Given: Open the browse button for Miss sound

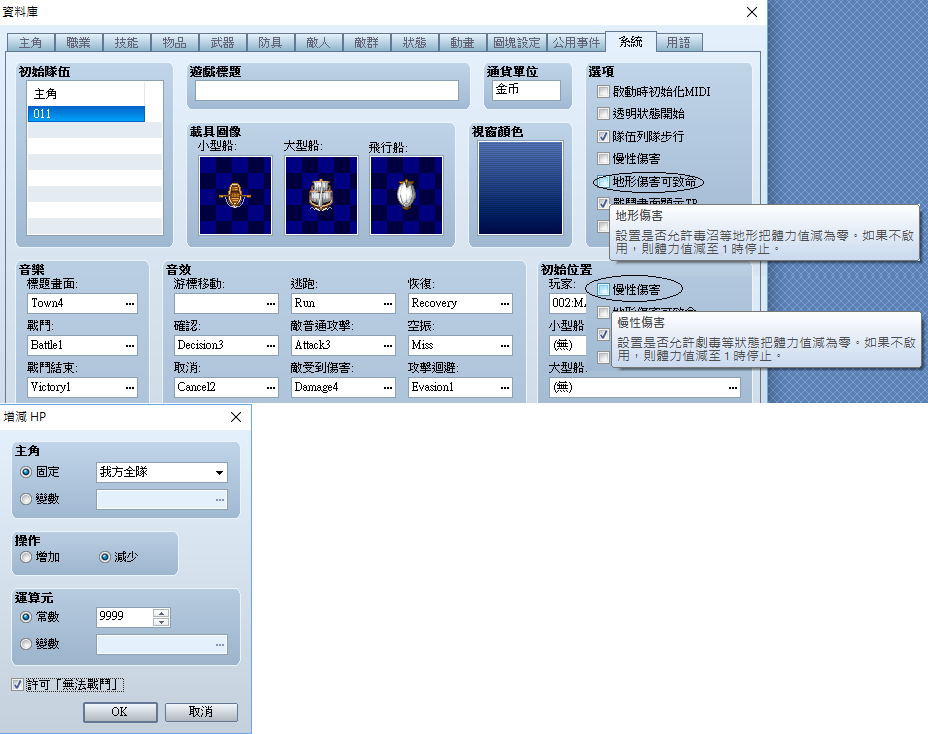Looking at the screenshot, I should pyautogui.click(x=505, y=346).
